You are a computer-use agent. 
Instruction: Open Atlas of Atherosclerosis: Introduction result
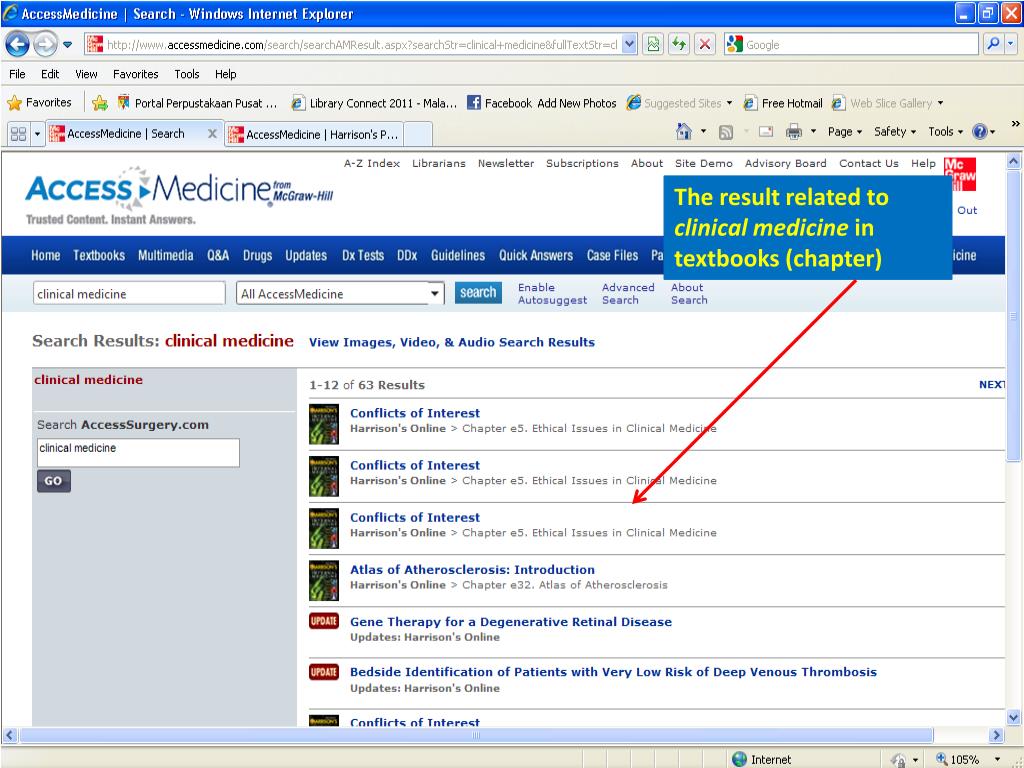(x=472, y=569)
